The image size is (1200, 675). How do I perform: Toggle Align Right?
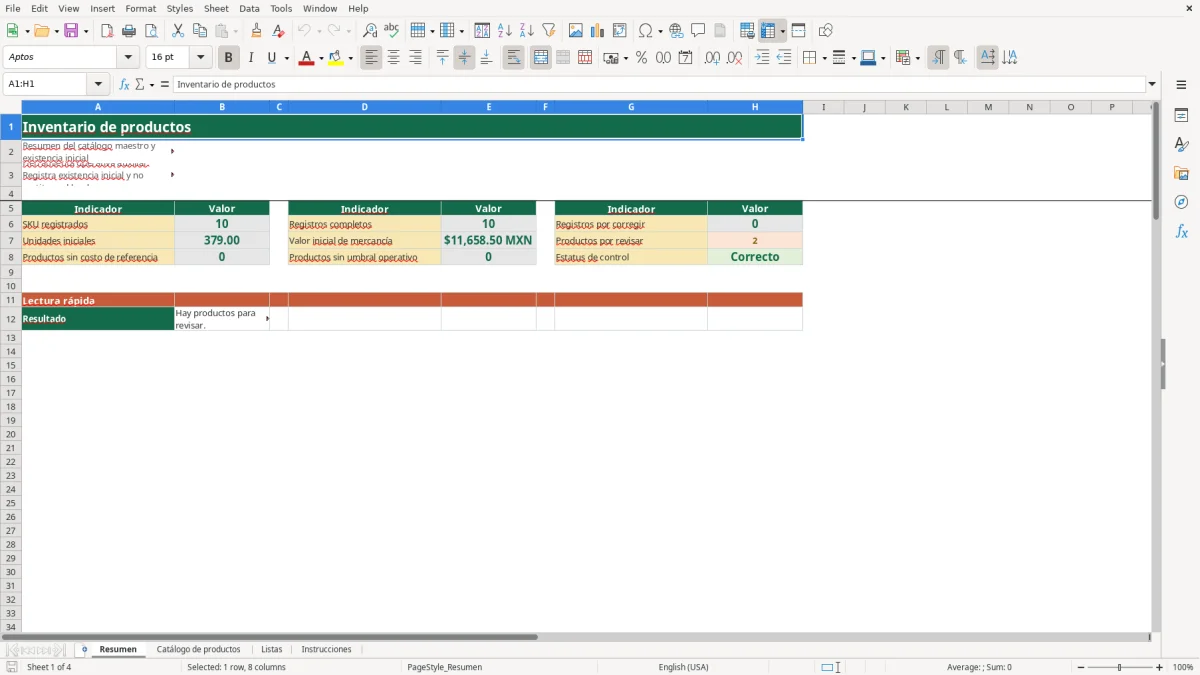pyautogui.click(x=415, y=58)
